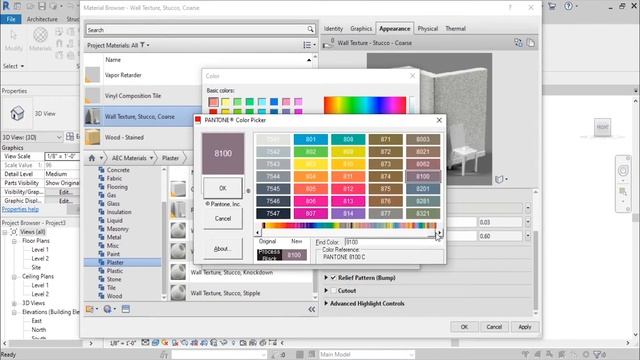Switch to the Appearance tab
The image size is (640, 360).
394,29
